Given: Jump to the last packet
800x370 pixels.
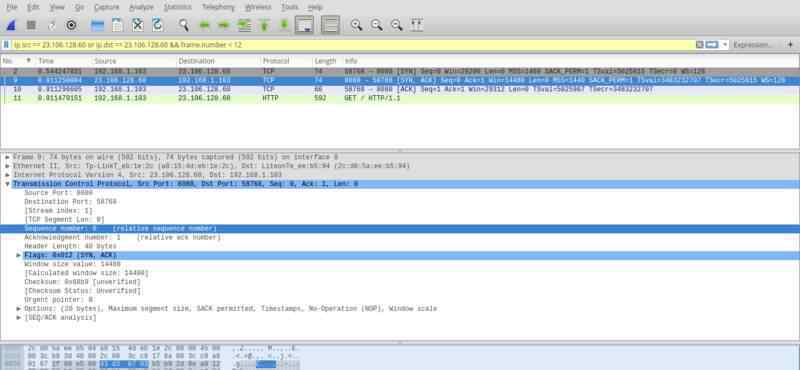Looking at the screenshot, I should pyautogui.click(x=284, y=25).
